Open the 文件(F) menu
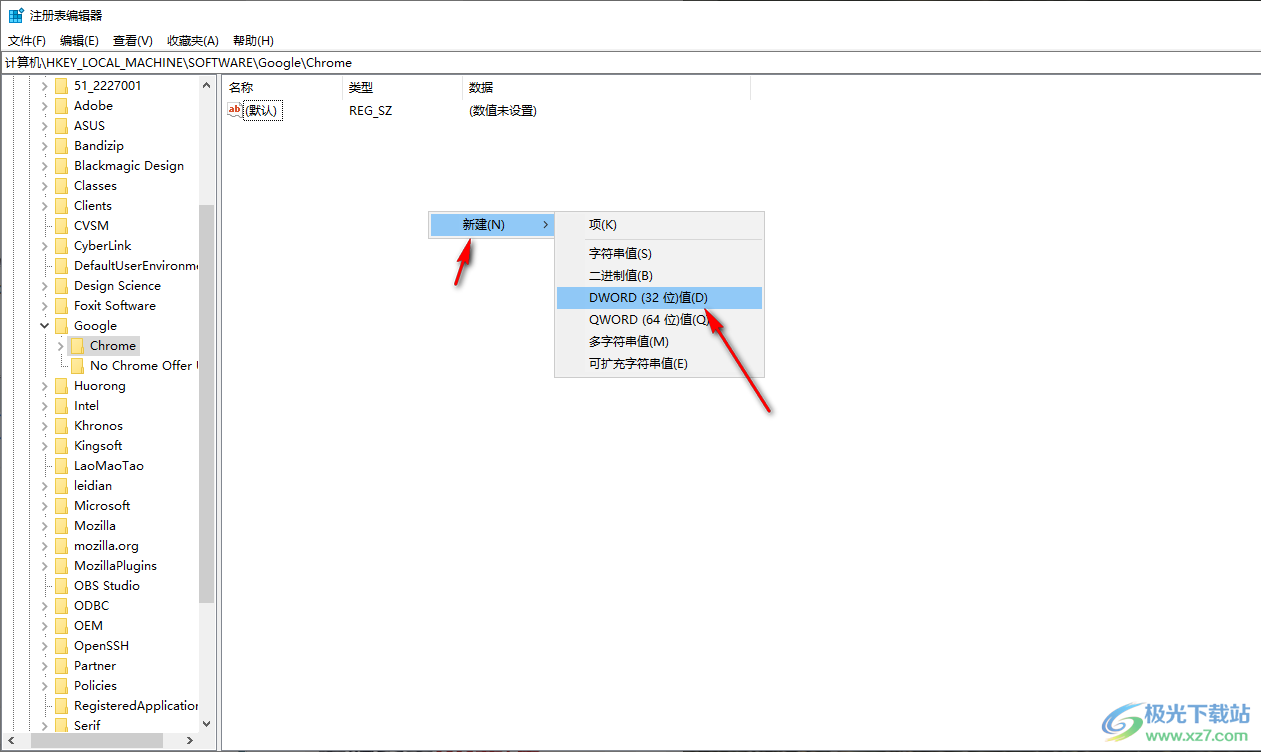 point(27,41)
